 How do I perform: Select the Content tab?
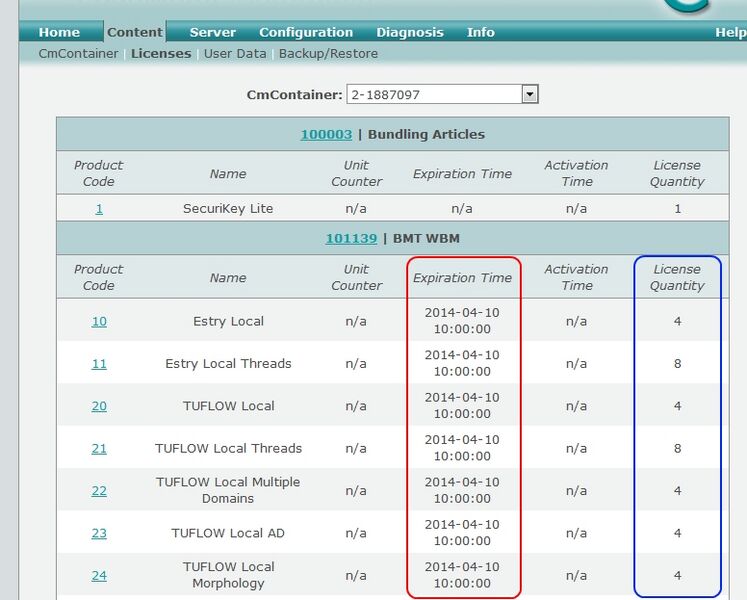135,32
